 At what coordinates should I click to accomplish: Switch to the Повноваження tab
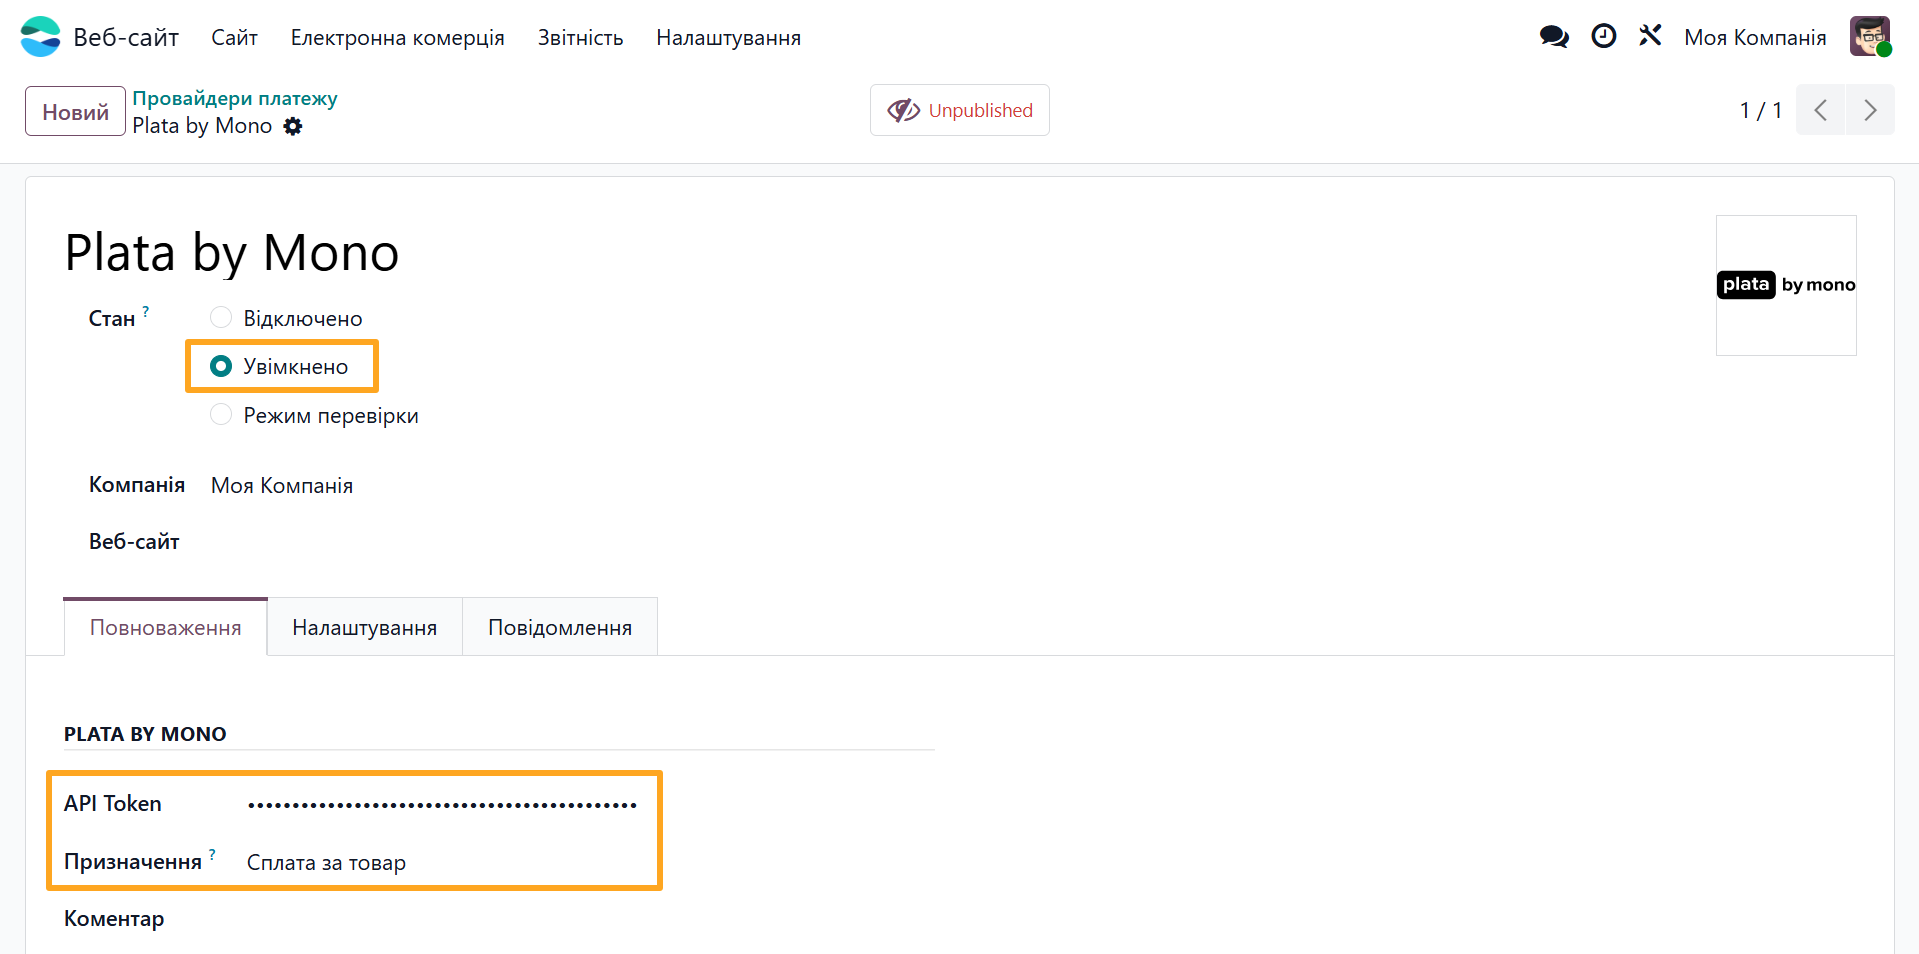[x=166, y=627]
